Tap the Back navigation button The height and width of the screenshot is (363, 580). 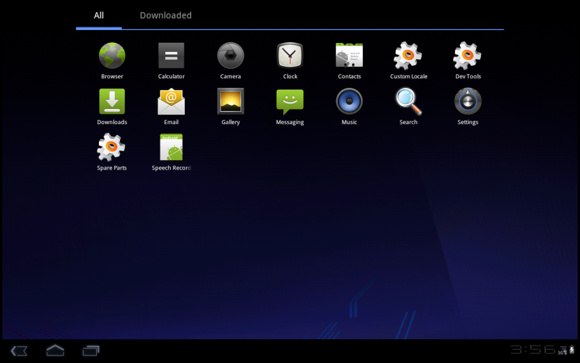[x=19, y=351]
